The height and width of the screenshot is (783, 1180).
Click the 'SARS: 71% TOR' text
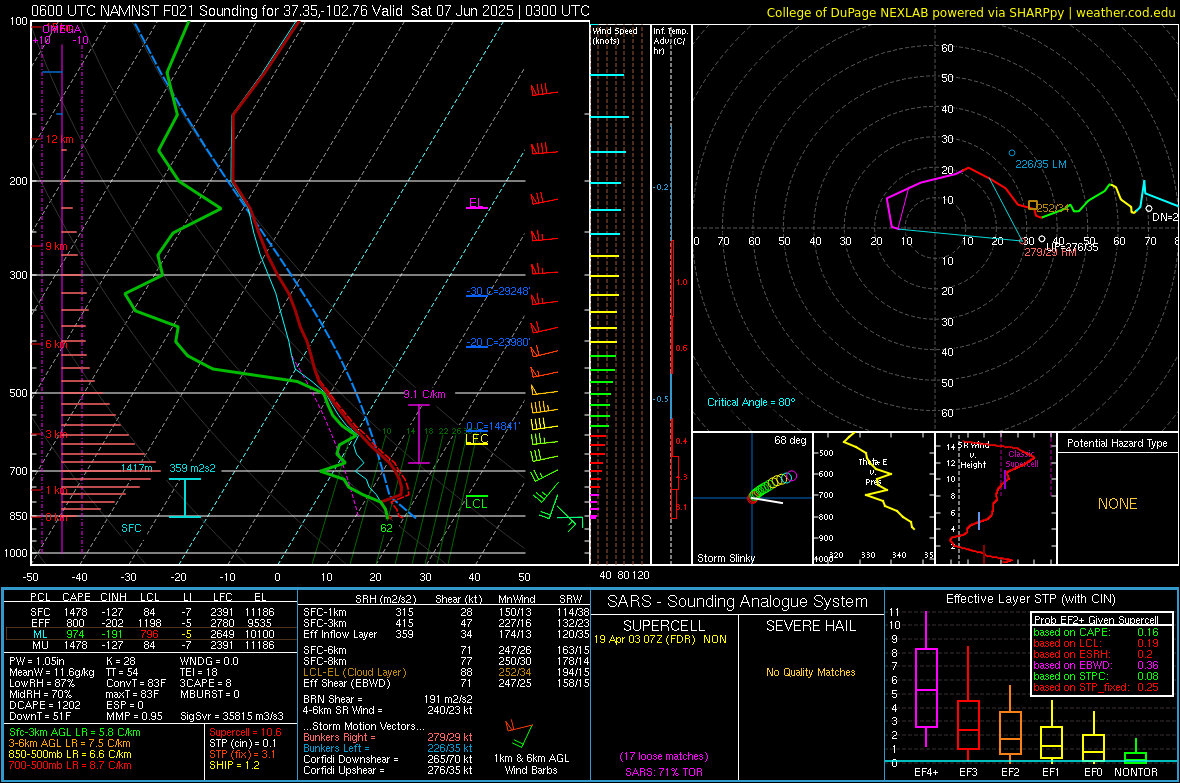664,772
